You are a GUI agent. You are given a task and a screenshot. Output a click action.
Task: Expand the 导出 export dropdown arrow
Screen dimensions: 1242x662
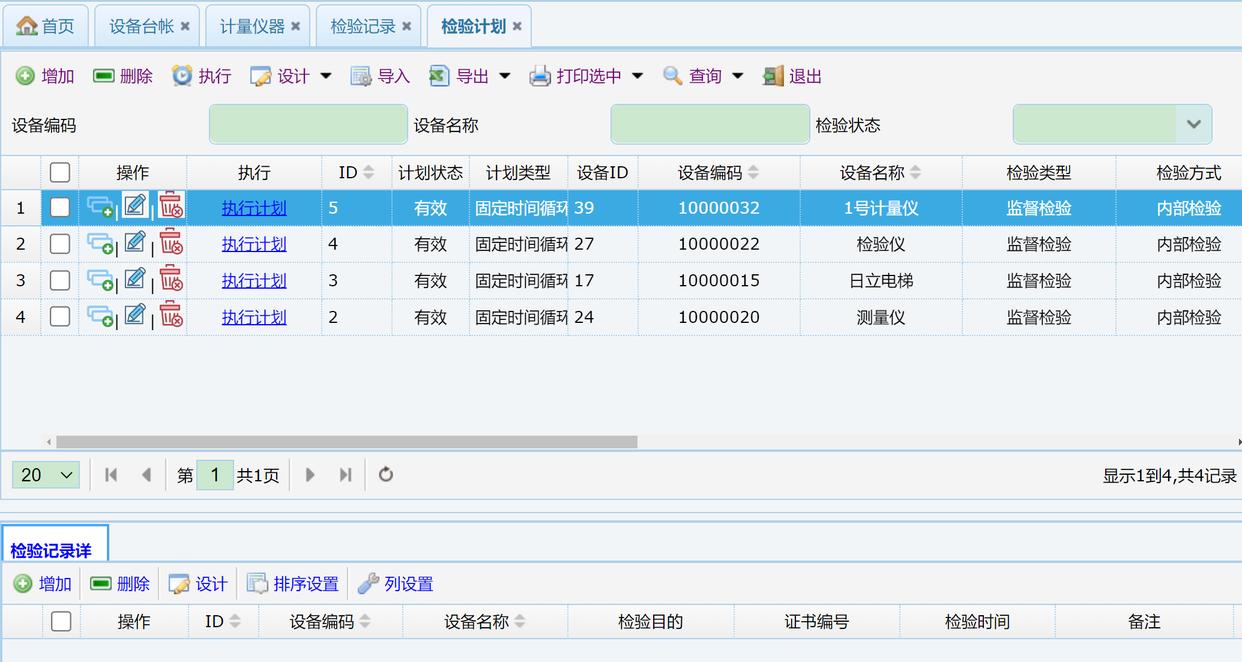pos(505,76)
